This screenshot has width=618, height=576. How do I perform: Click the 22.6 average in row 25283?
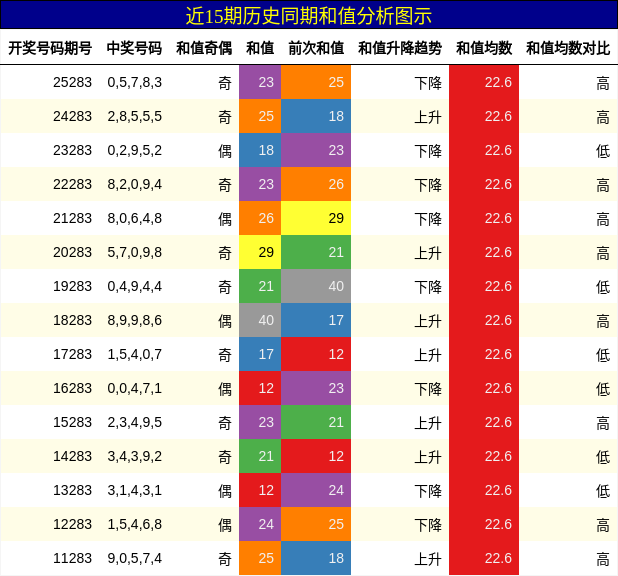[x=484, y=82]
